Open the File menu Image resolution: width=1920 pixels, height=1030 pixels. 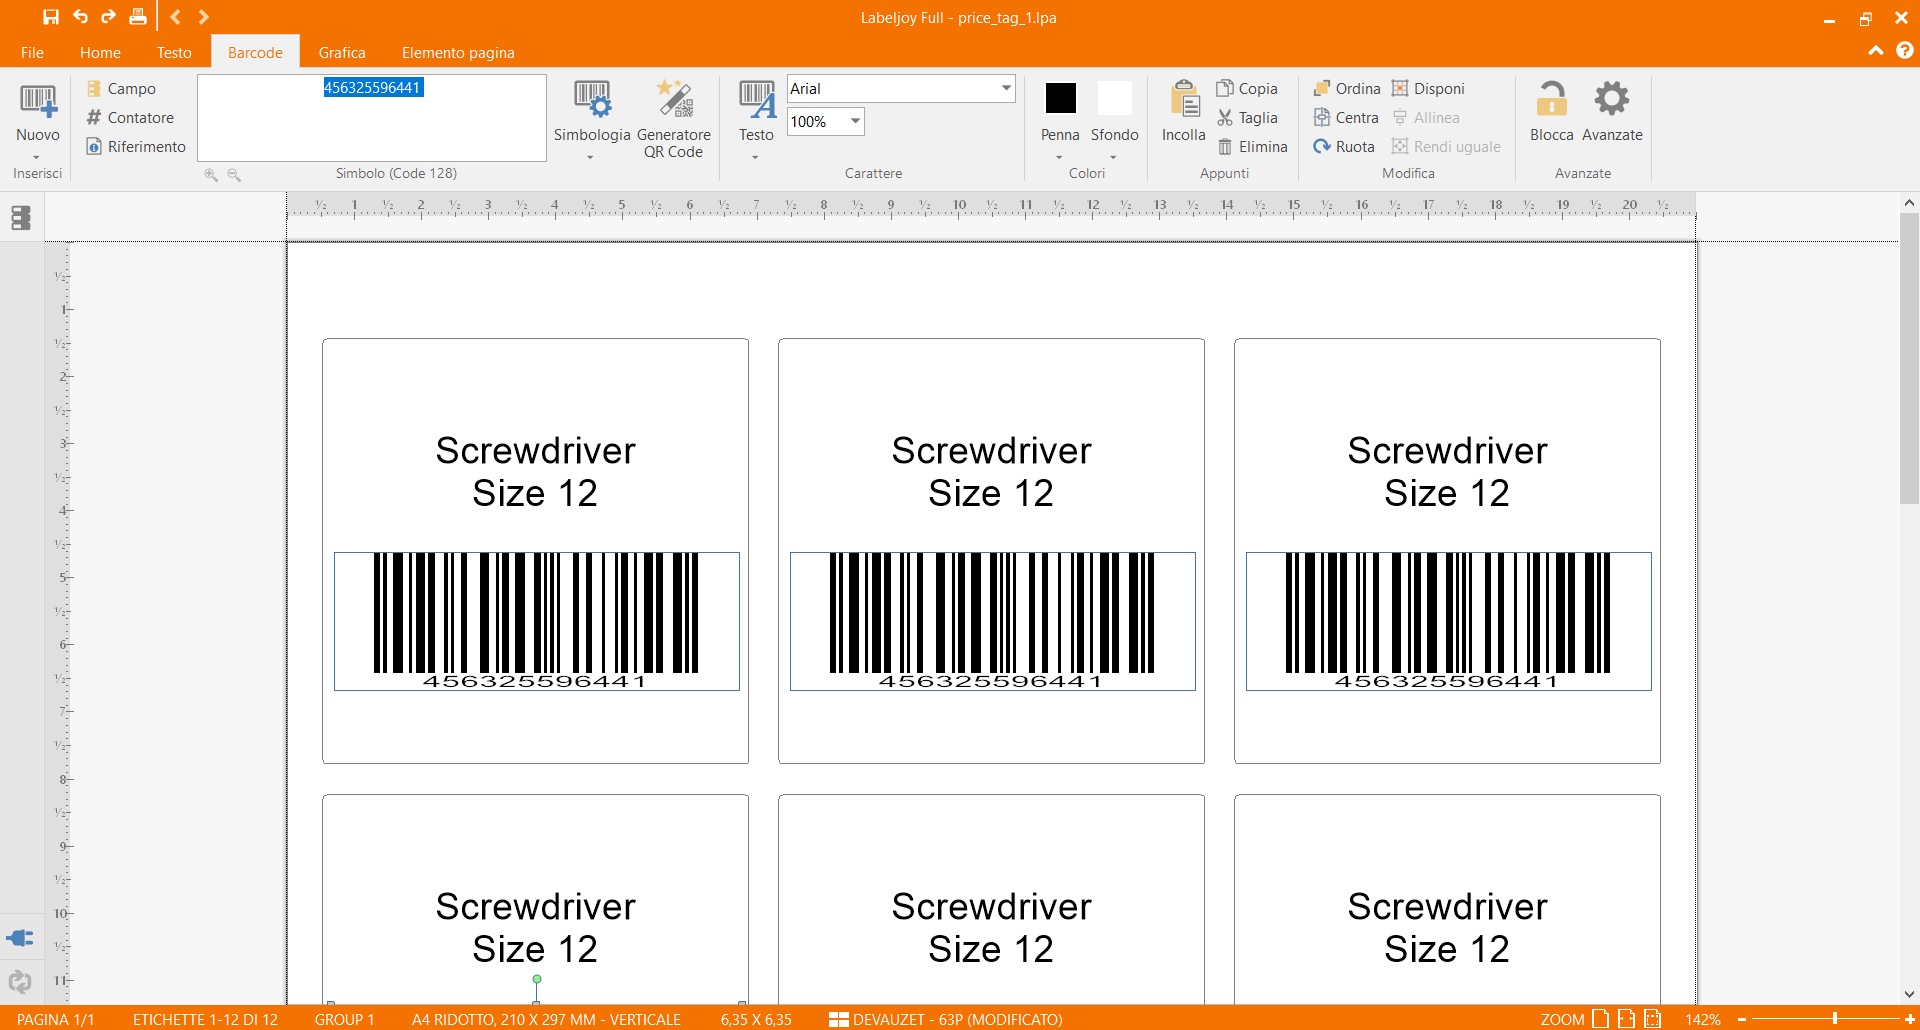[x=32, y=53]
